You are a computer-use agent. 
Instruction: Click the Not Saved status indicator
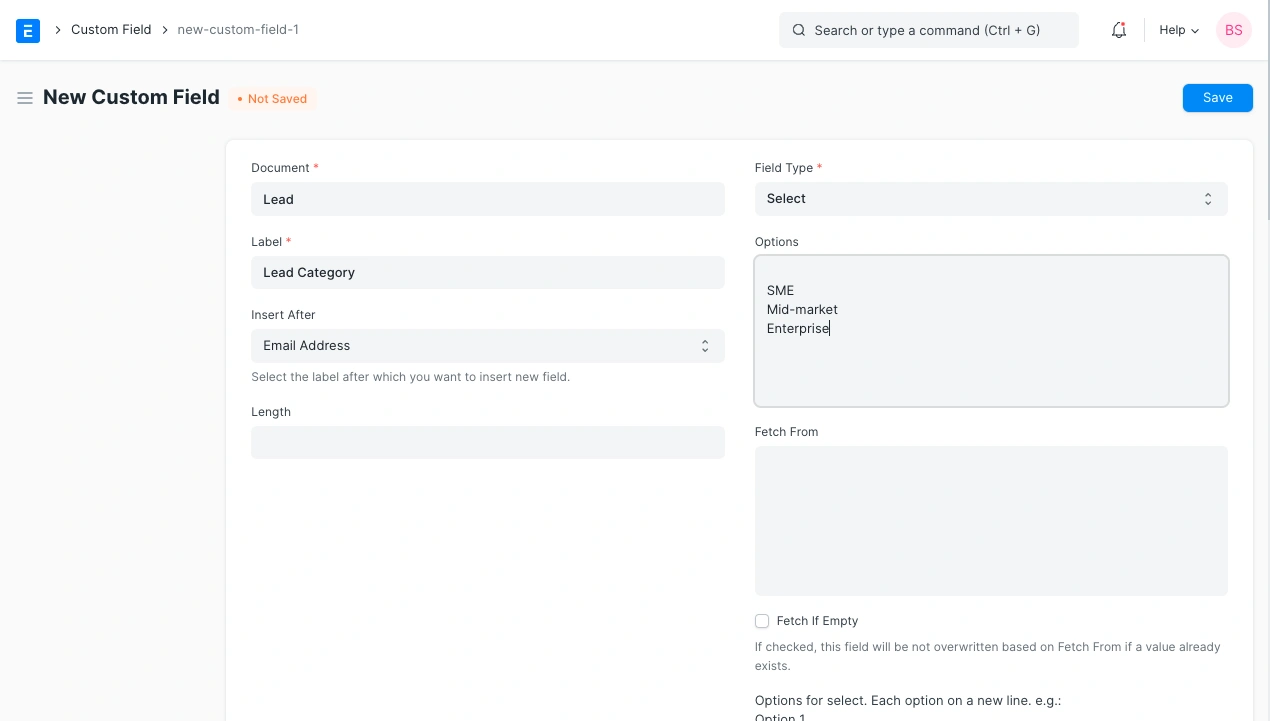(272, 99)
